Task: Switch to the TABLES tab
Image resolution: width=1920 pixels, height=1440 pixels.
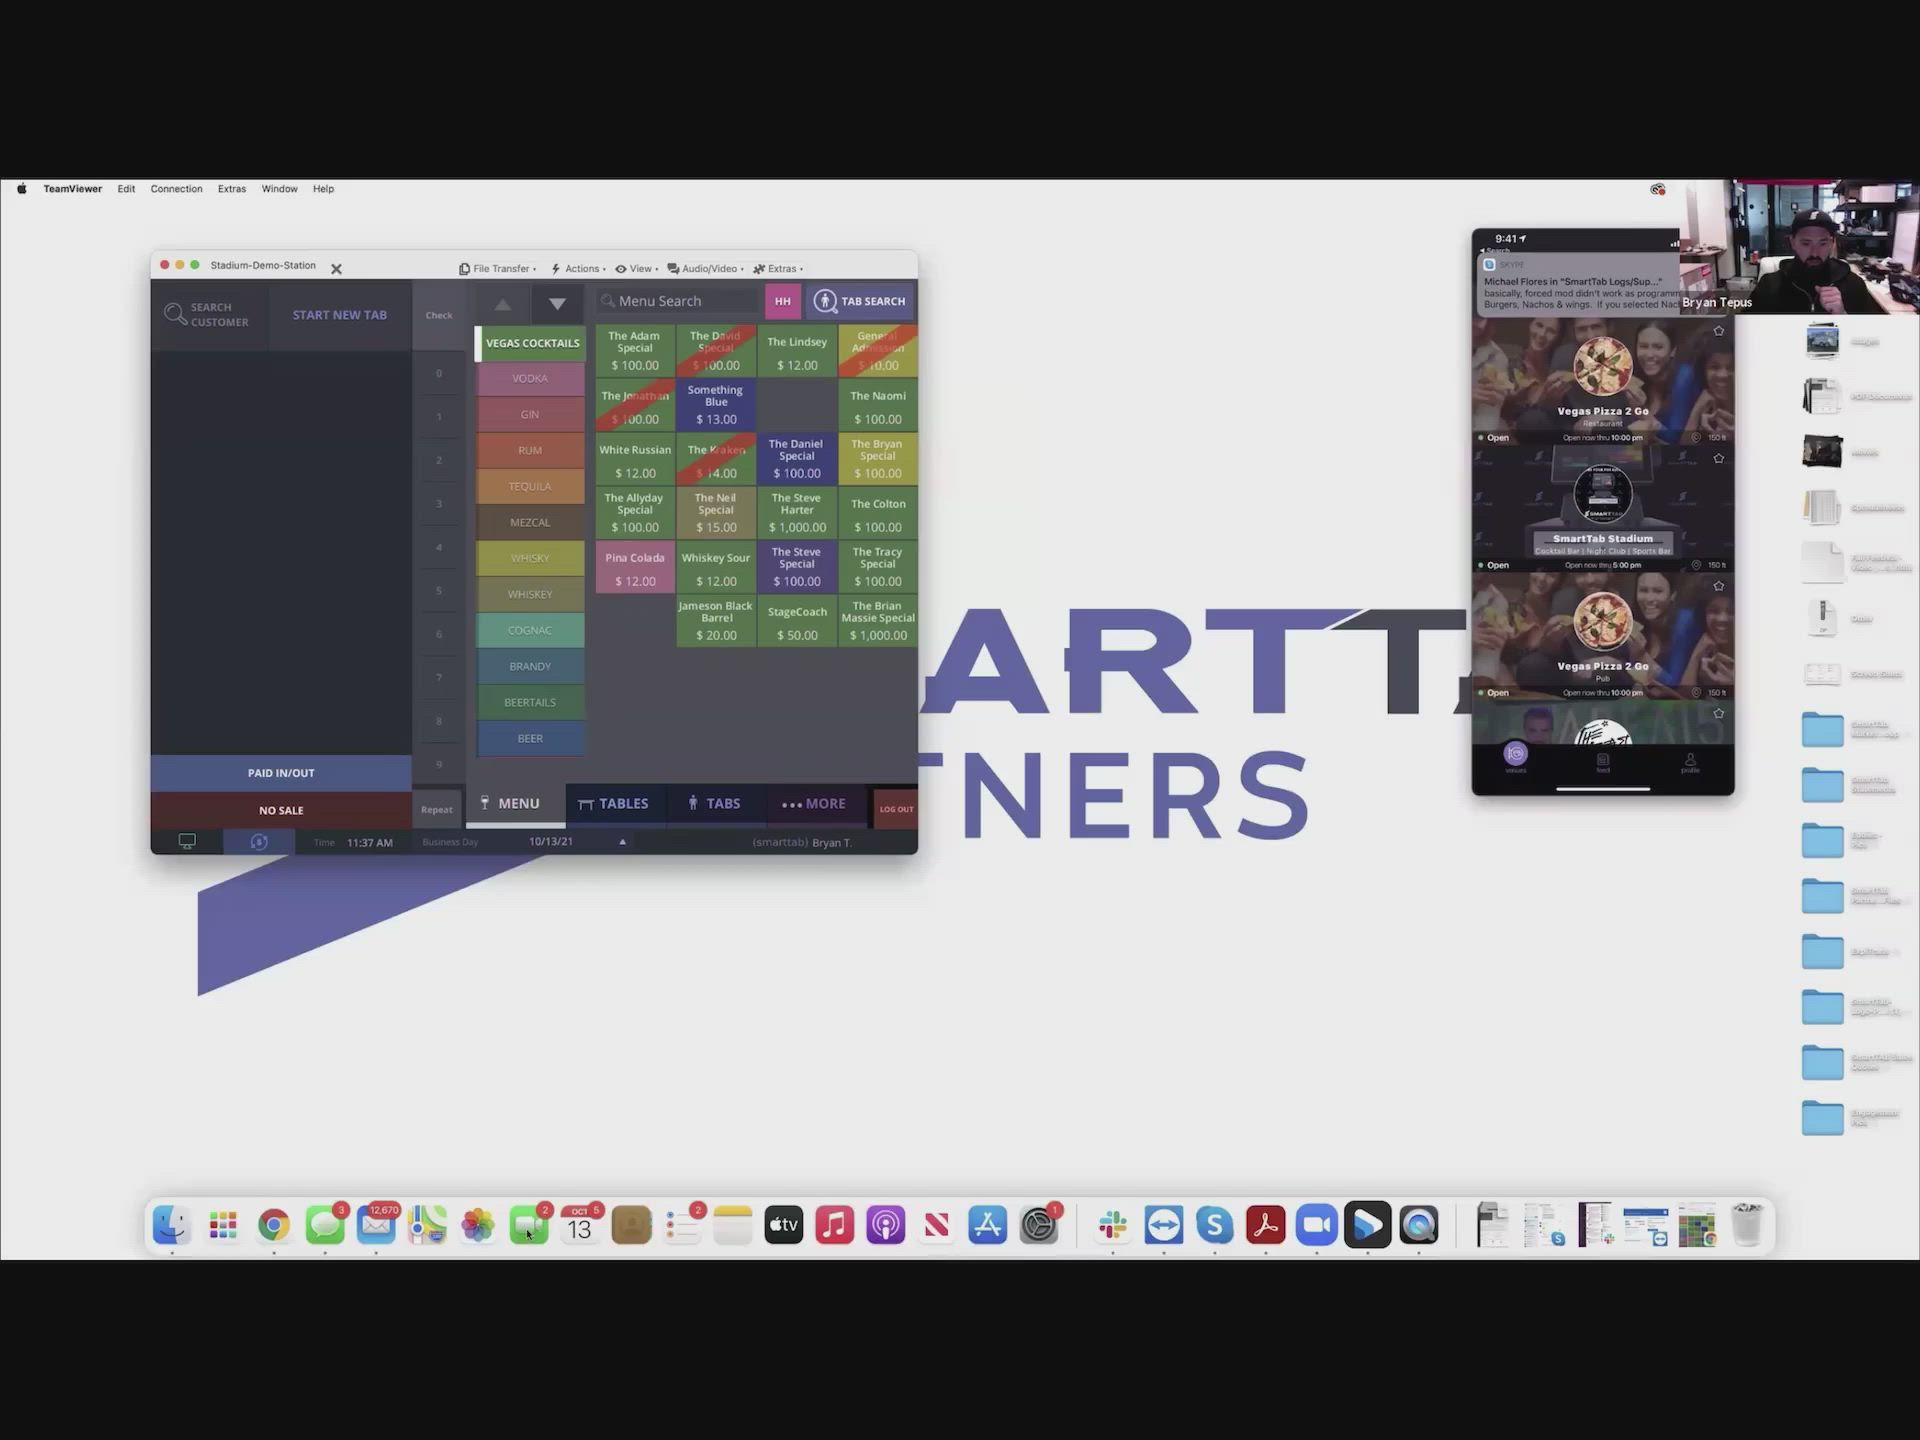Action: click(614, 804)
